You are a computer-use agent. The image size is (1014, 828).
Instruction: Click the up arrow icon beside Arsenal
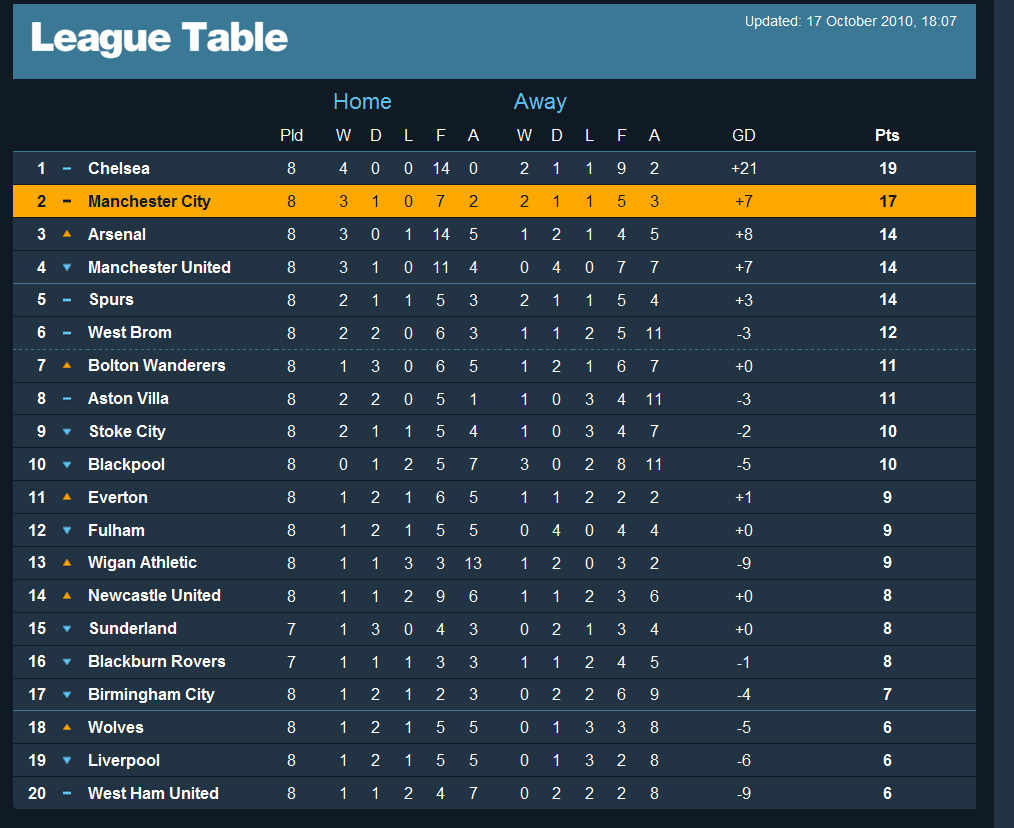coord(67,234)
